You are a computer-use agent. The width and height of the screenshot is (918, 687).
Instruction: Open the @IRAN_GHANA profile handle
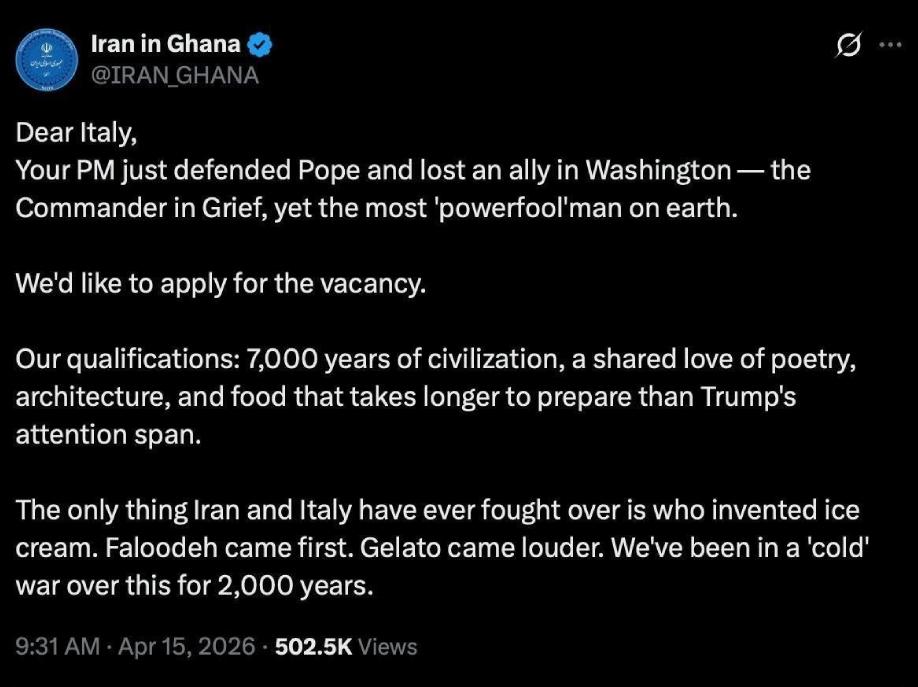point(175,72)
